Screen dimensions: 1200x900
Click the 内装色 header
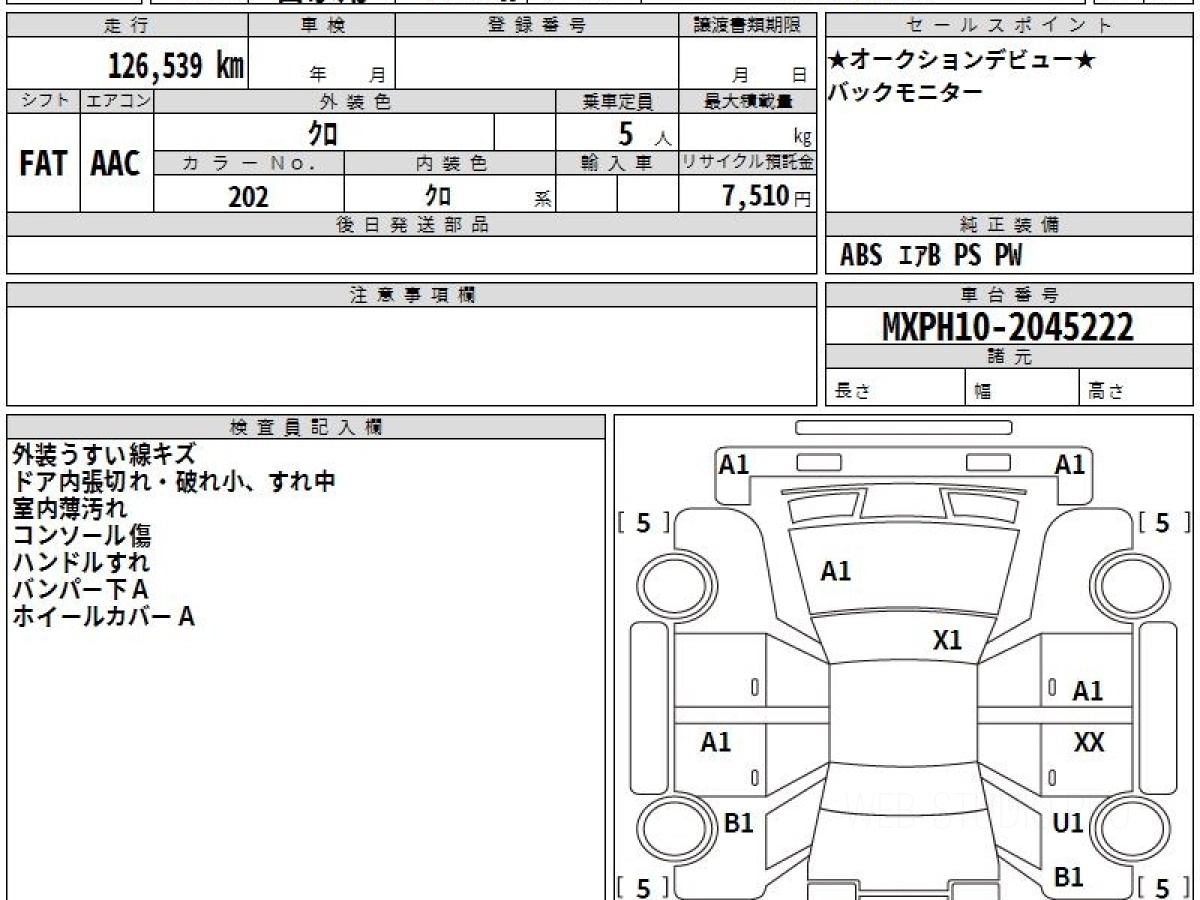(450, 164)
